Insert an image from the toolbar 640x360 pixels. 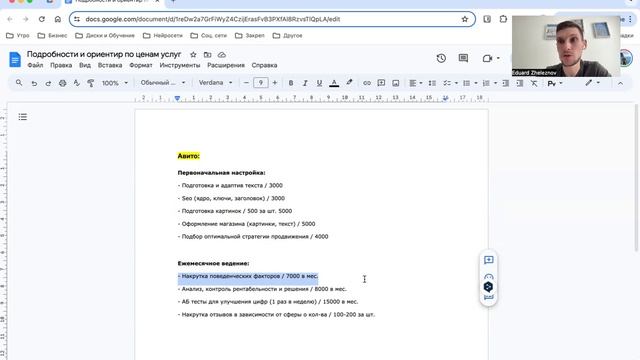(x=396, y=83)
